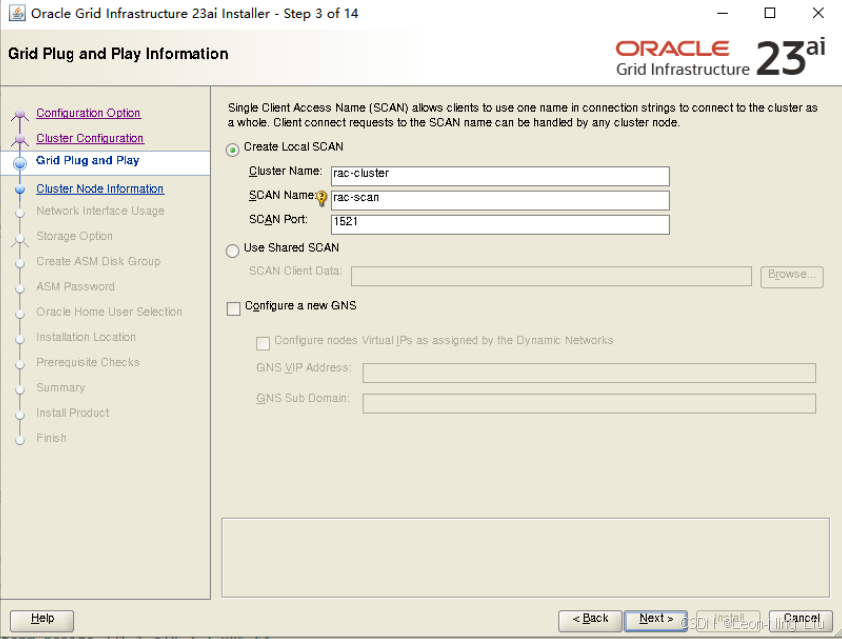842x639 pixels.
Task: Click the SCAN Name text field
Action: click(500, 200)
